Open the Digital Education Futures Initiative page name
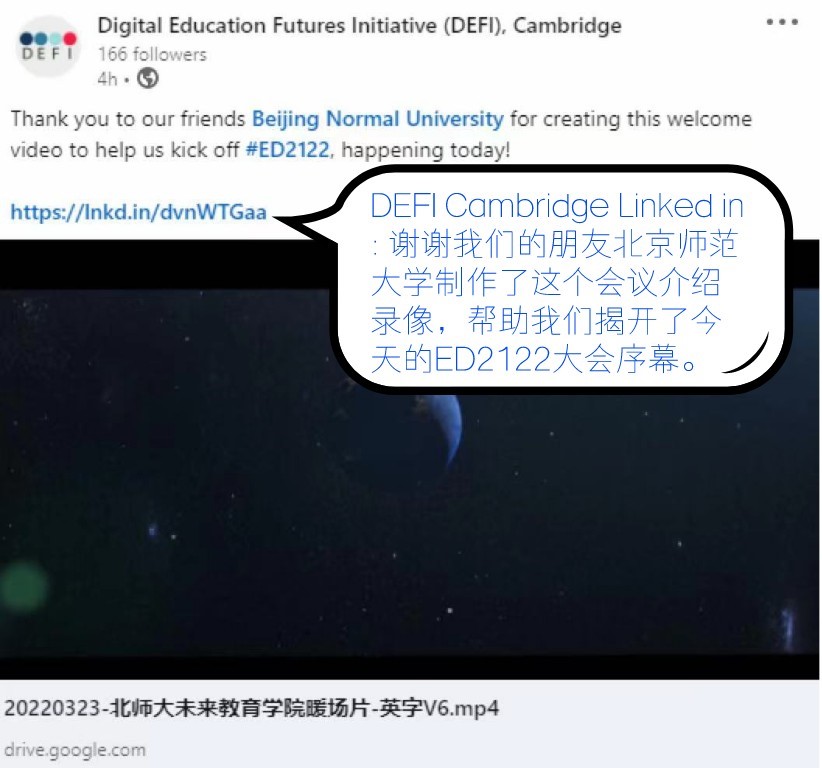 pyautogui.click(x=360, y=25)
